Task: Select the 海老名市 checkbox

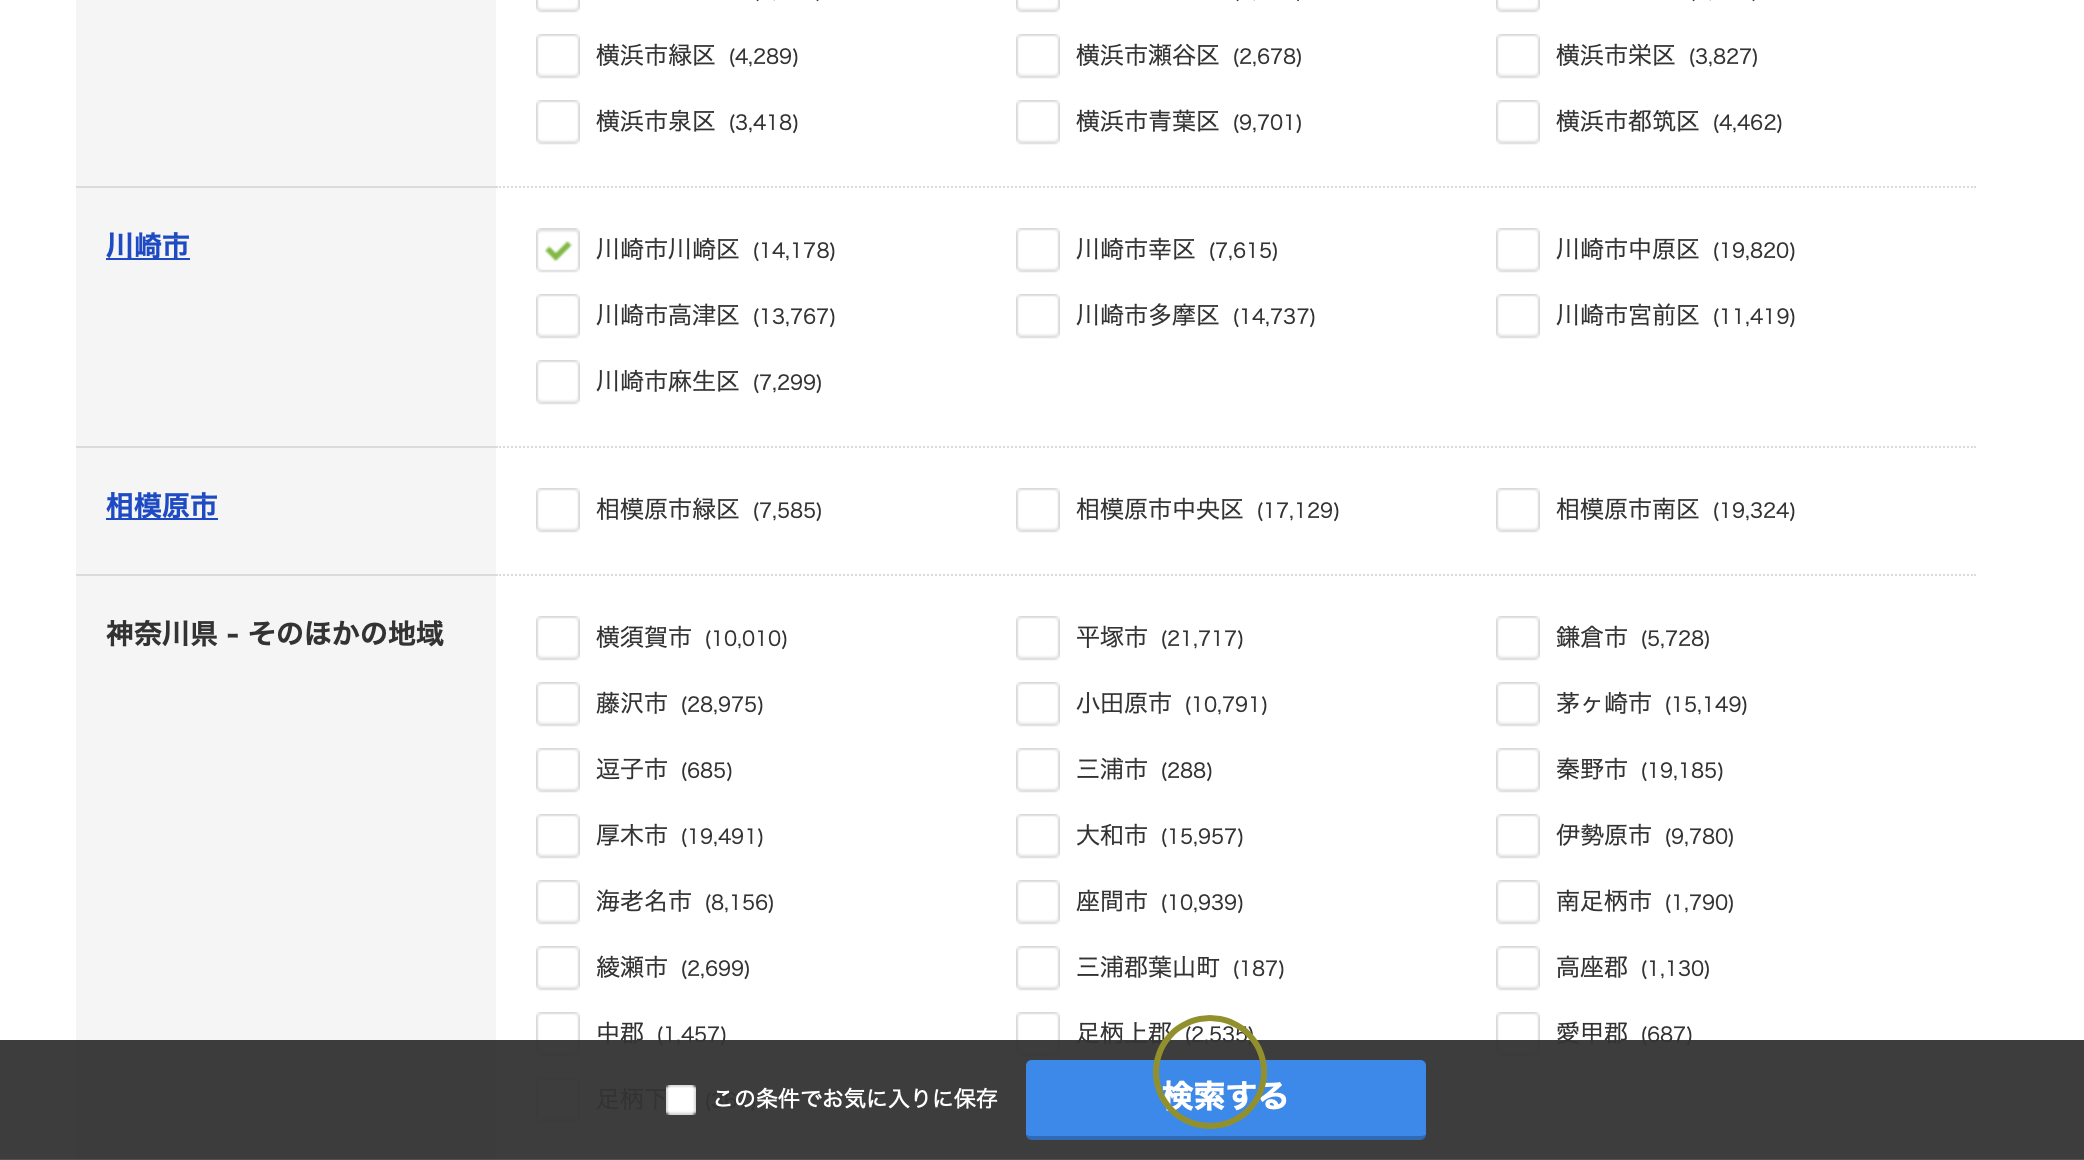Action: click(558, 902)
